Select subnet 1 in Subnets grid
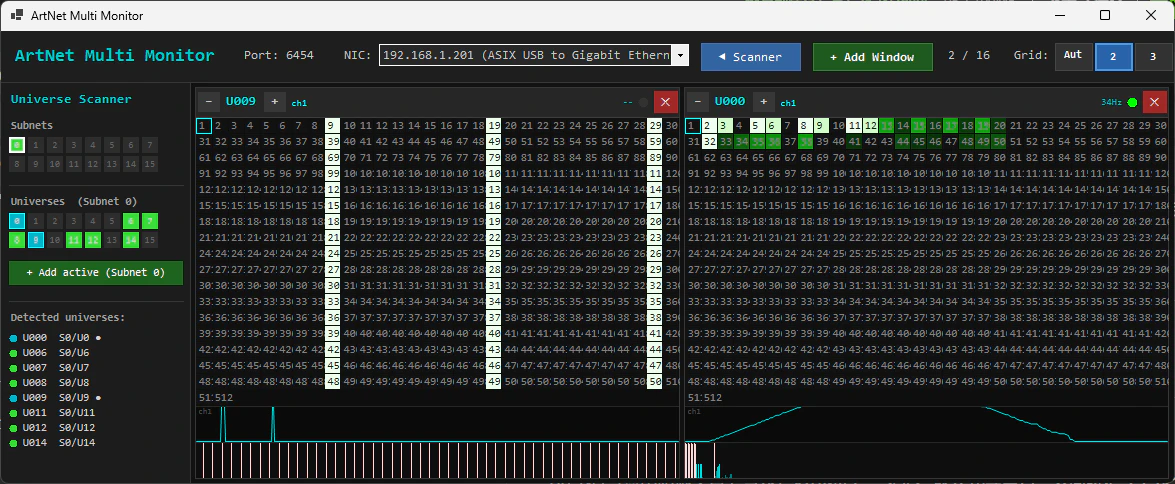 36,145
